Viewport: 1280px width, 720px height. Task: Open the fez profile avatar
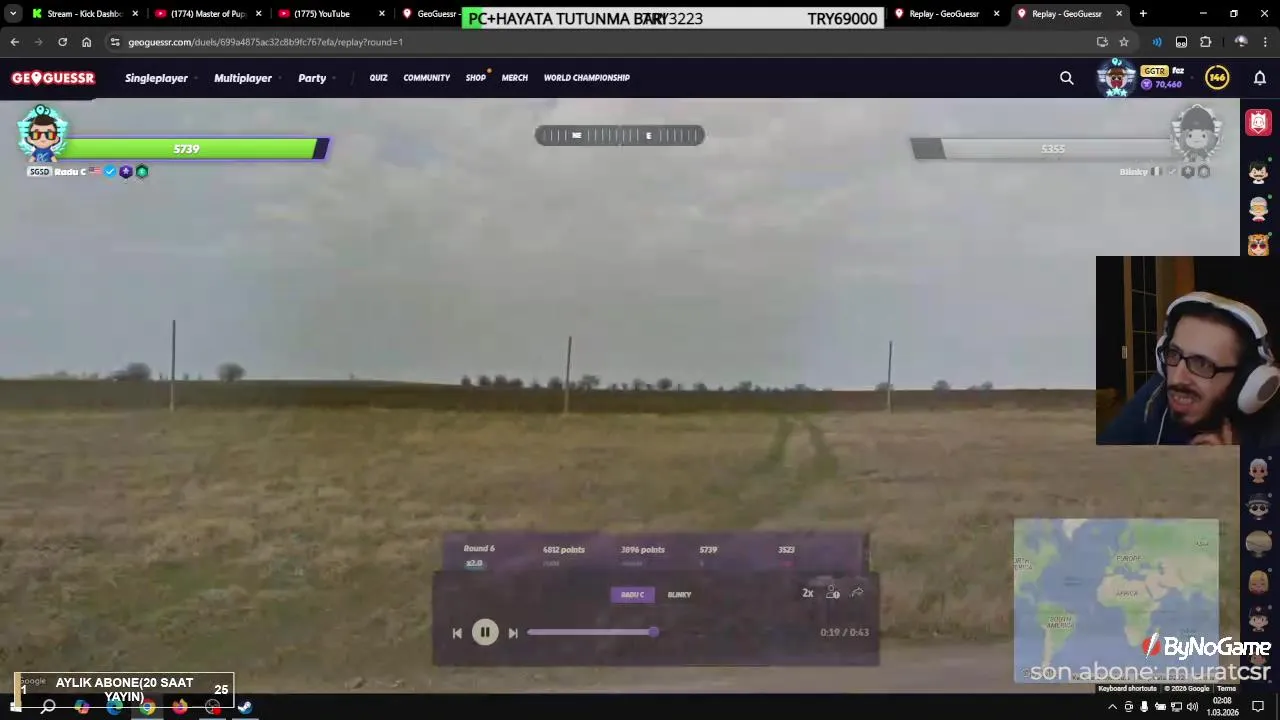click(1116, 78)
